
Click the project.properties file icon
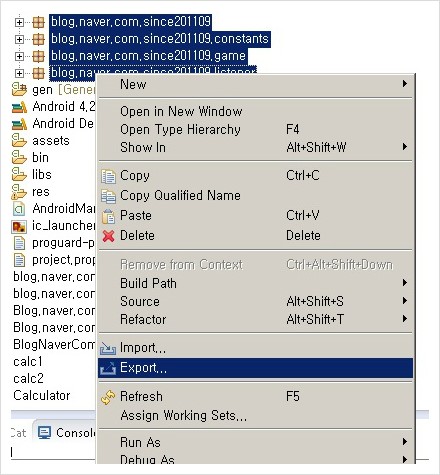(x=19, y=260)
